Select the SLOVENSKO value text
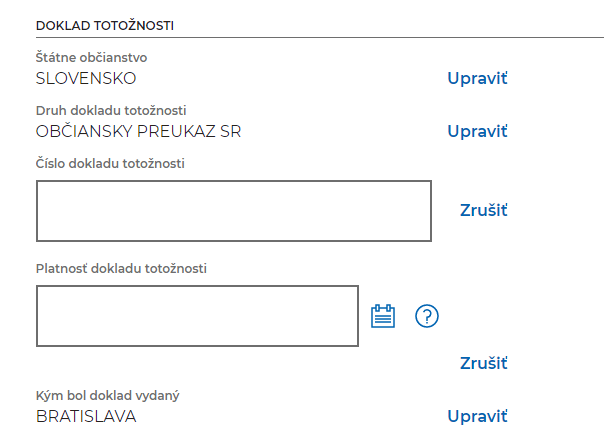The width and height of the screenshot is (604, 442). pyautogui.click(x=86, y=79)
